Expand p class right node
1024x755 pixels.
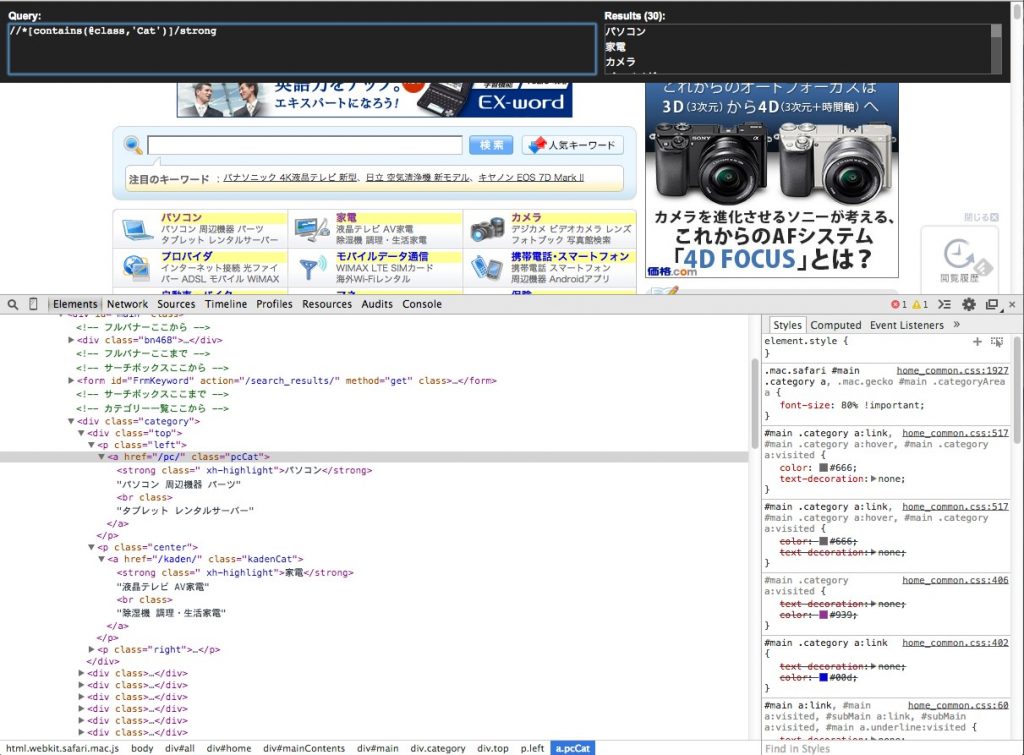click(x=91, y=650)
